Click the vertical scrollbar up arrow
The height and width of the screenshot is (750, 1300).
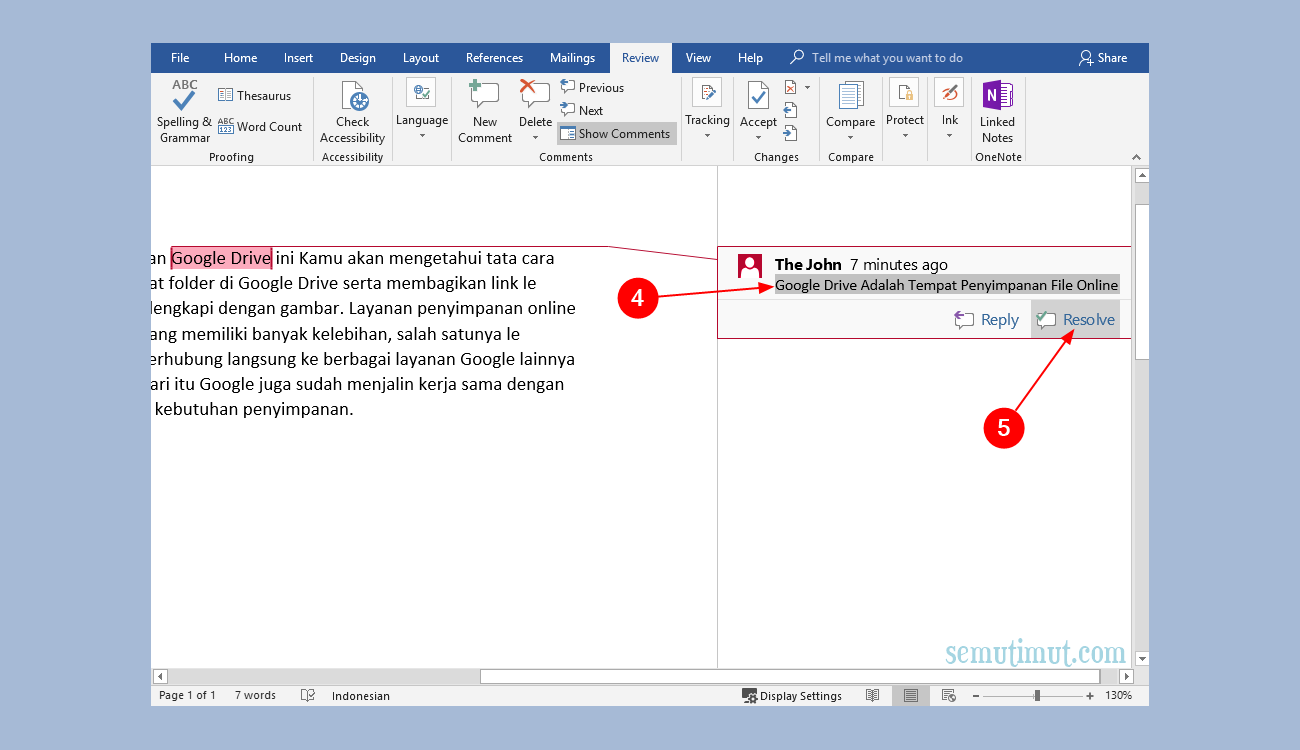1141,175
